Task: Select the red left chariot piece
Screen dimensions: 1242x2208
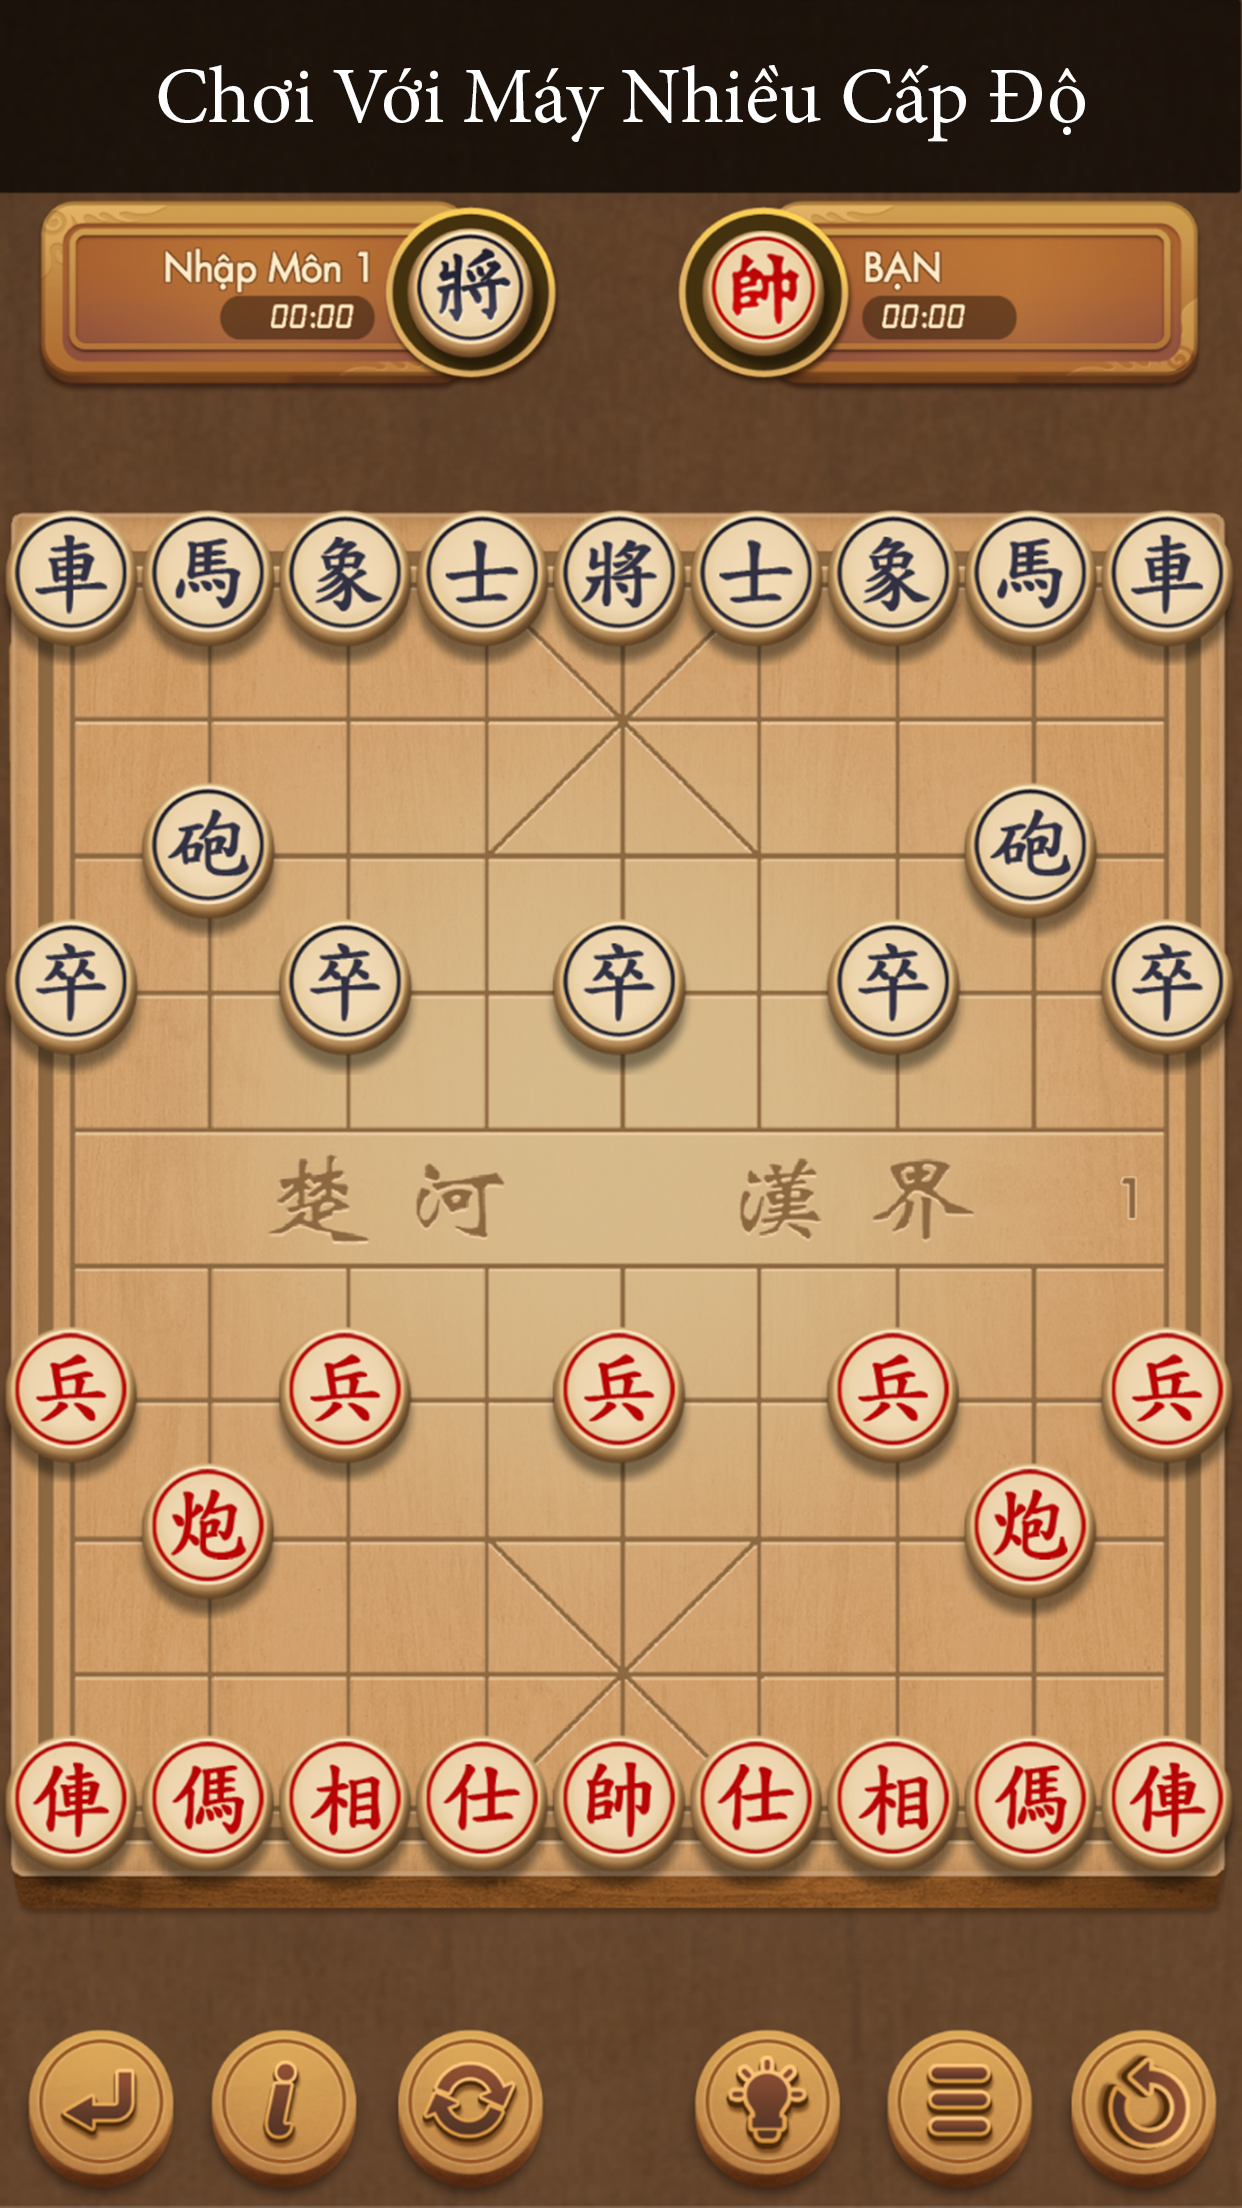Action: point(70,1800)
